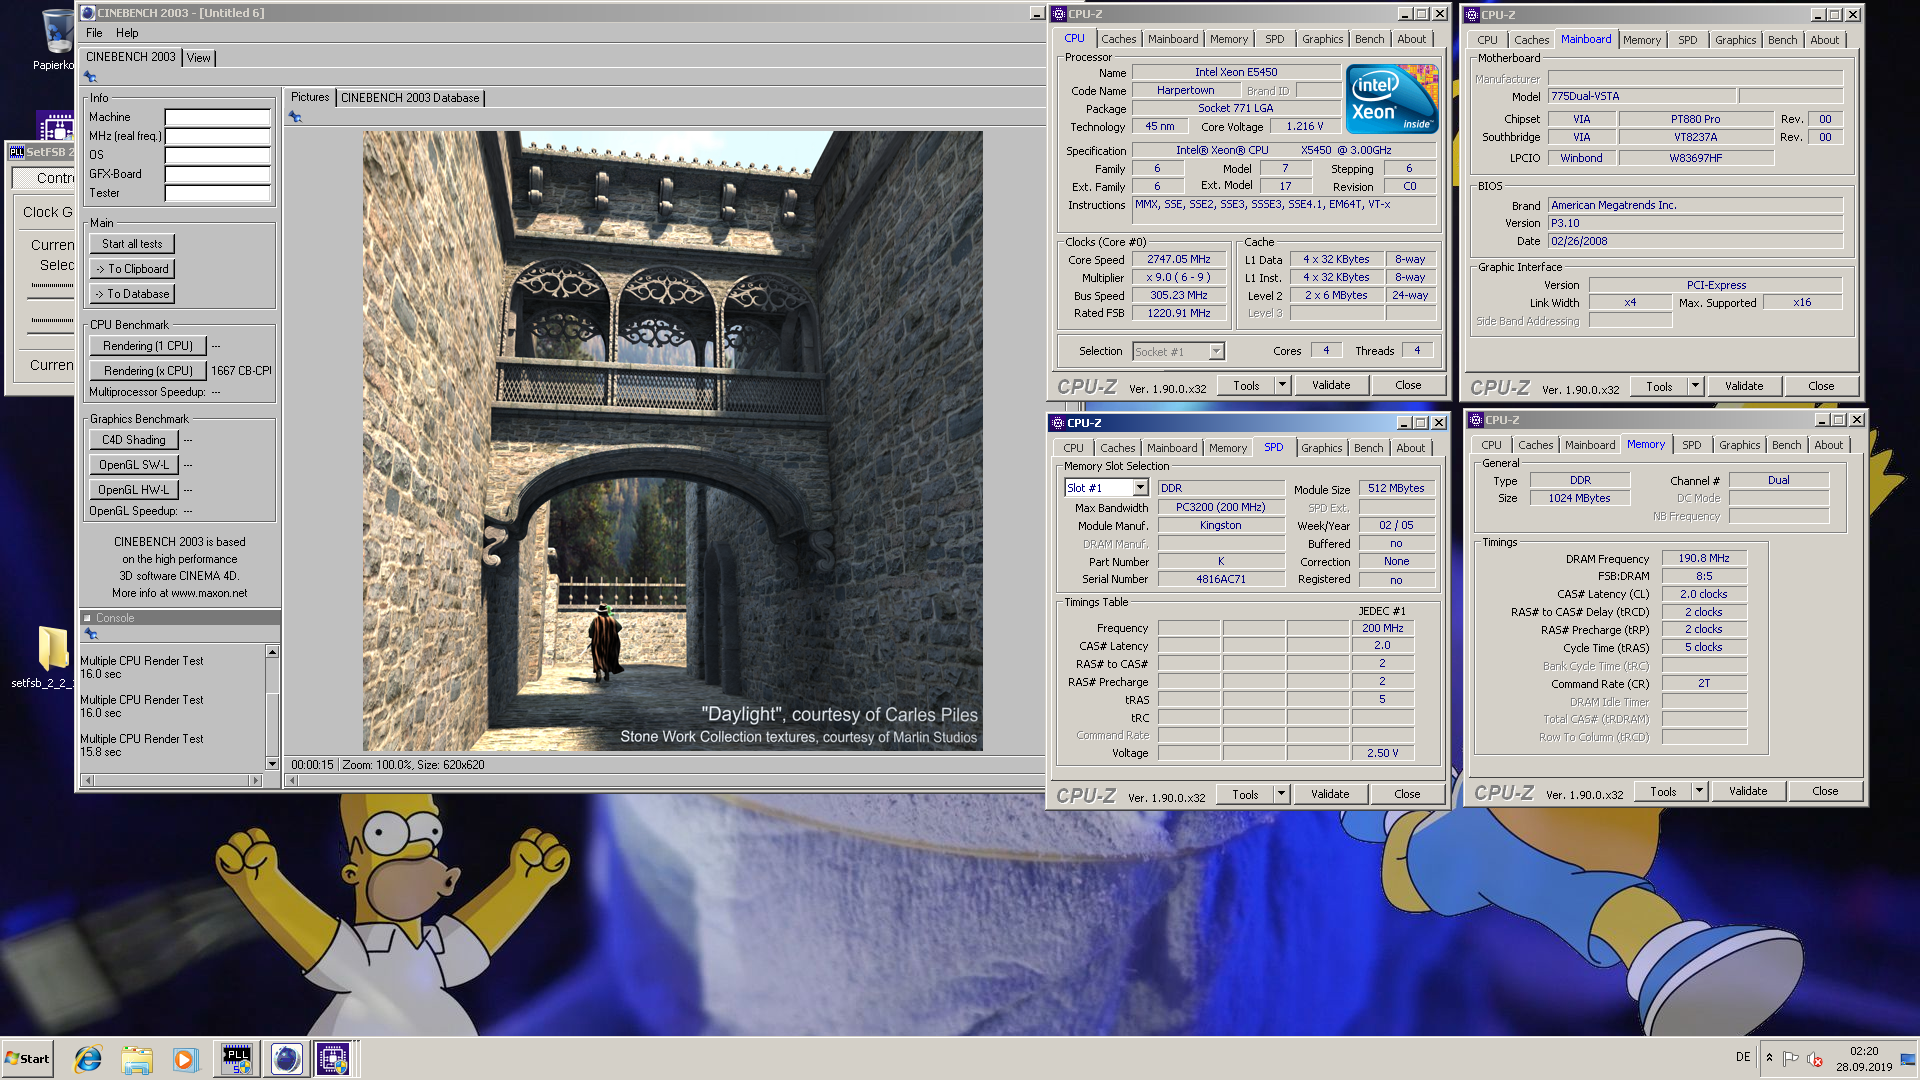Click the MHz (real freq.) input field
1920x1080 pixels.
pos(217,136)
